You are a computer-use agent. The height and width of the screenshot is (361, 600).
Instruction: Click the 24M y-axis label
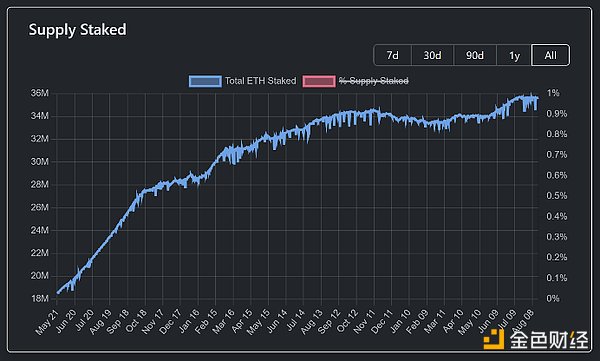click(x=39, y=230)
